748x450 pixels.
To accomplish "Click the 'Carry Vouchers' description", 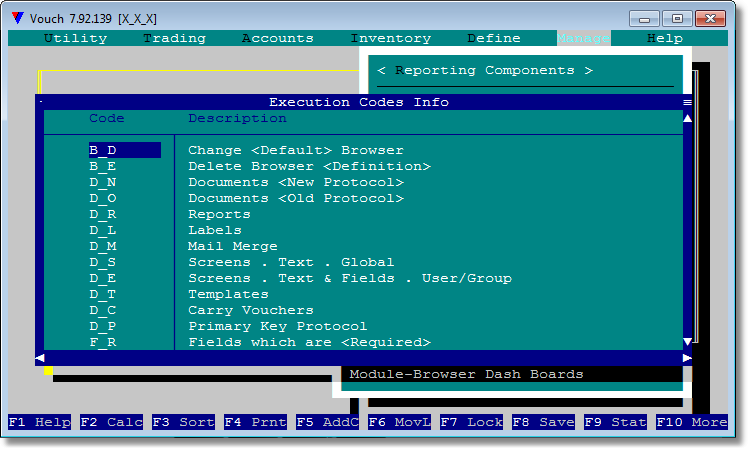I will pyautogui.click(x=250, y=310).
